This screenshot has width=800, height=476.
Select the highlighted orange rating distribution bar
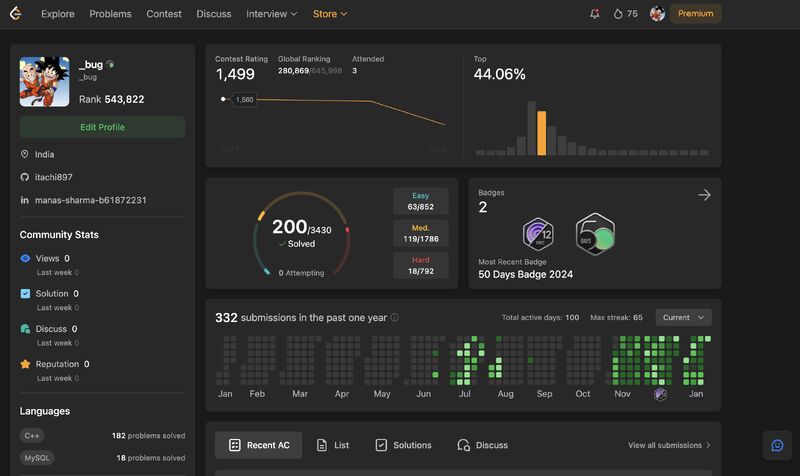click(541, 133)
